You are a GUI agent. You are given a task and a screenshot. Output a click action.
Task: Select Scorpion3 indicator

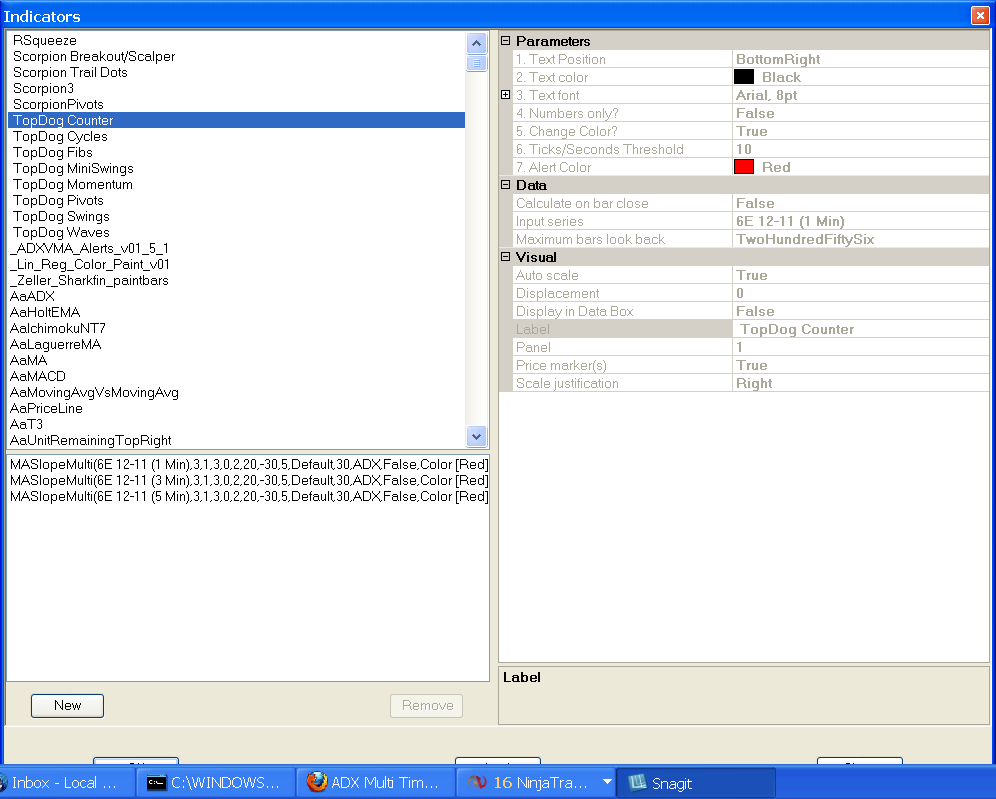(236, 88)
